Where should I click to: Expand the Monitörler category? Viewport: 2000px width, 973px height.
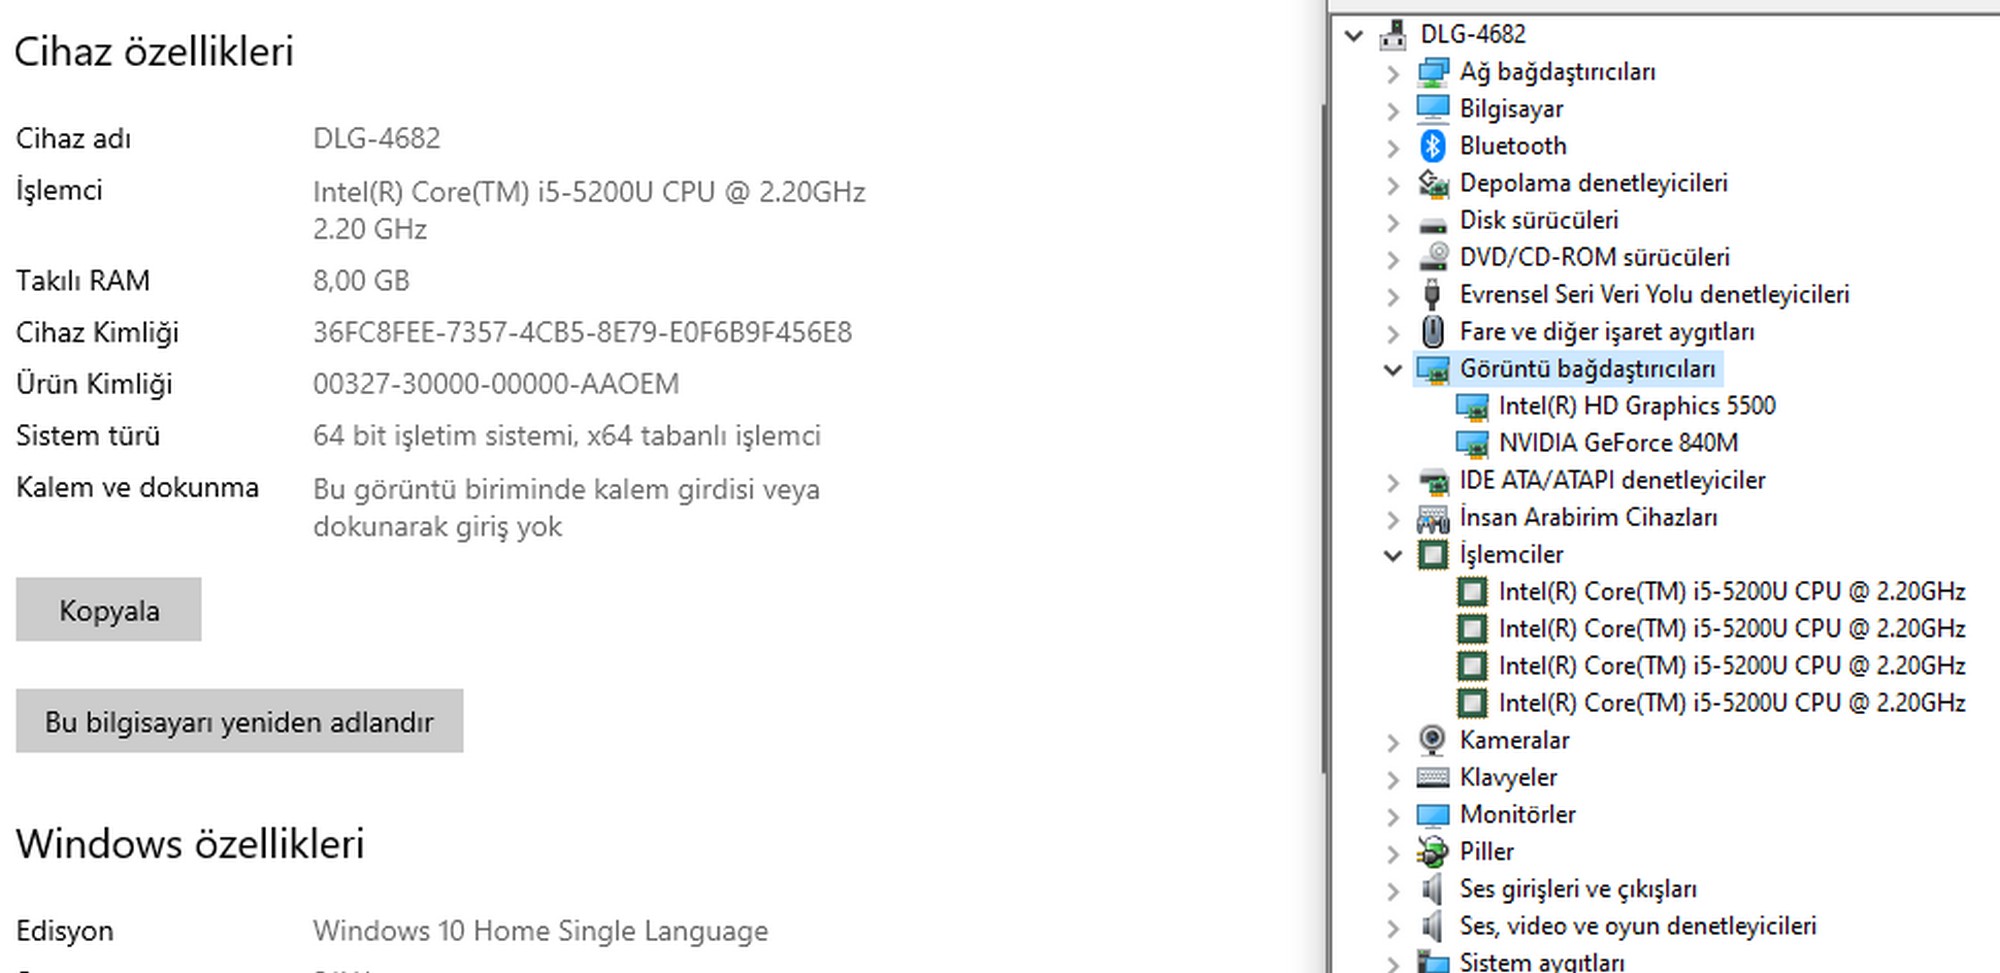[1392, 815]
